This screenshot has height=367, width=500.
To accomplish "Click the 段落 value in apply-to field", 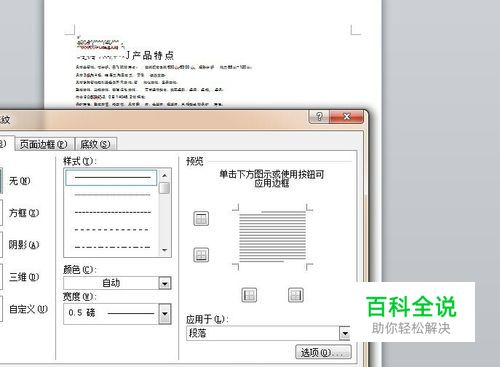I will pyautogui.click(x=198, y=333).
